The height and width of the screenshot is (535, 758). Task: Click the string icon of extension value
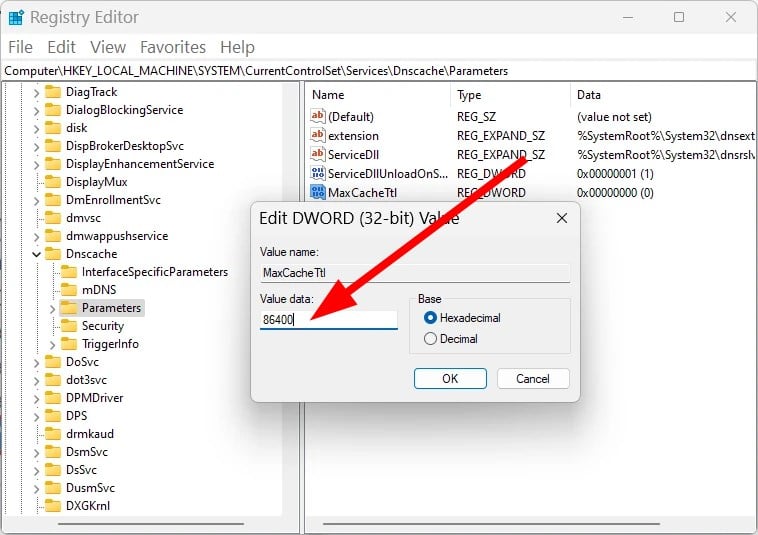point(318,135)
